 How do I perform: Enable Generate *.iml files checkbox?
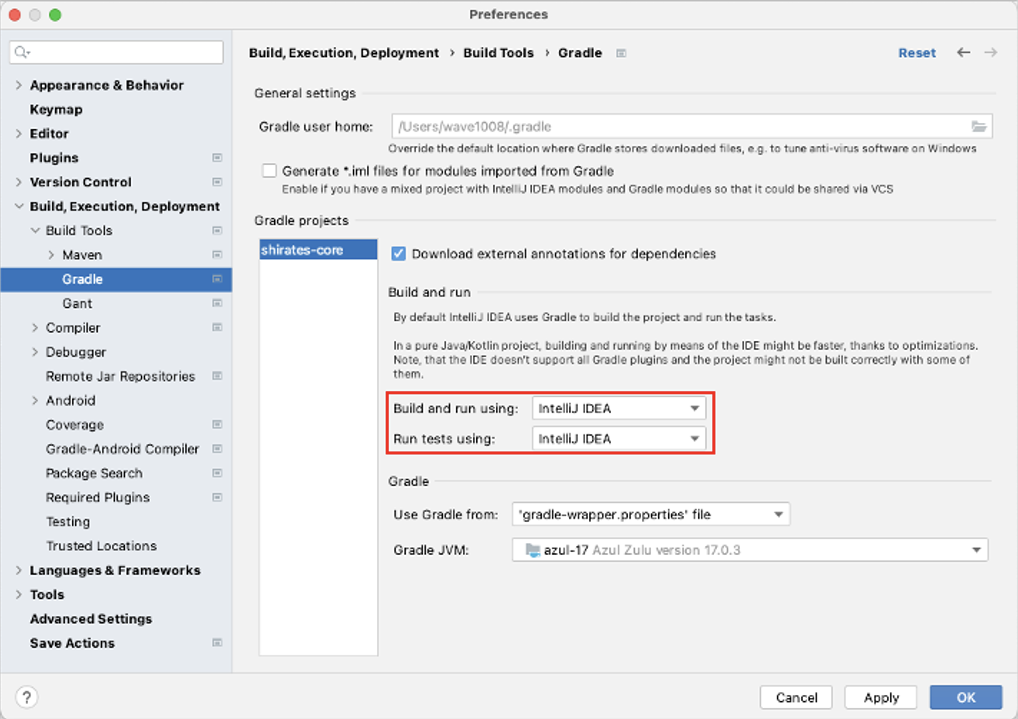pos(269,171)
